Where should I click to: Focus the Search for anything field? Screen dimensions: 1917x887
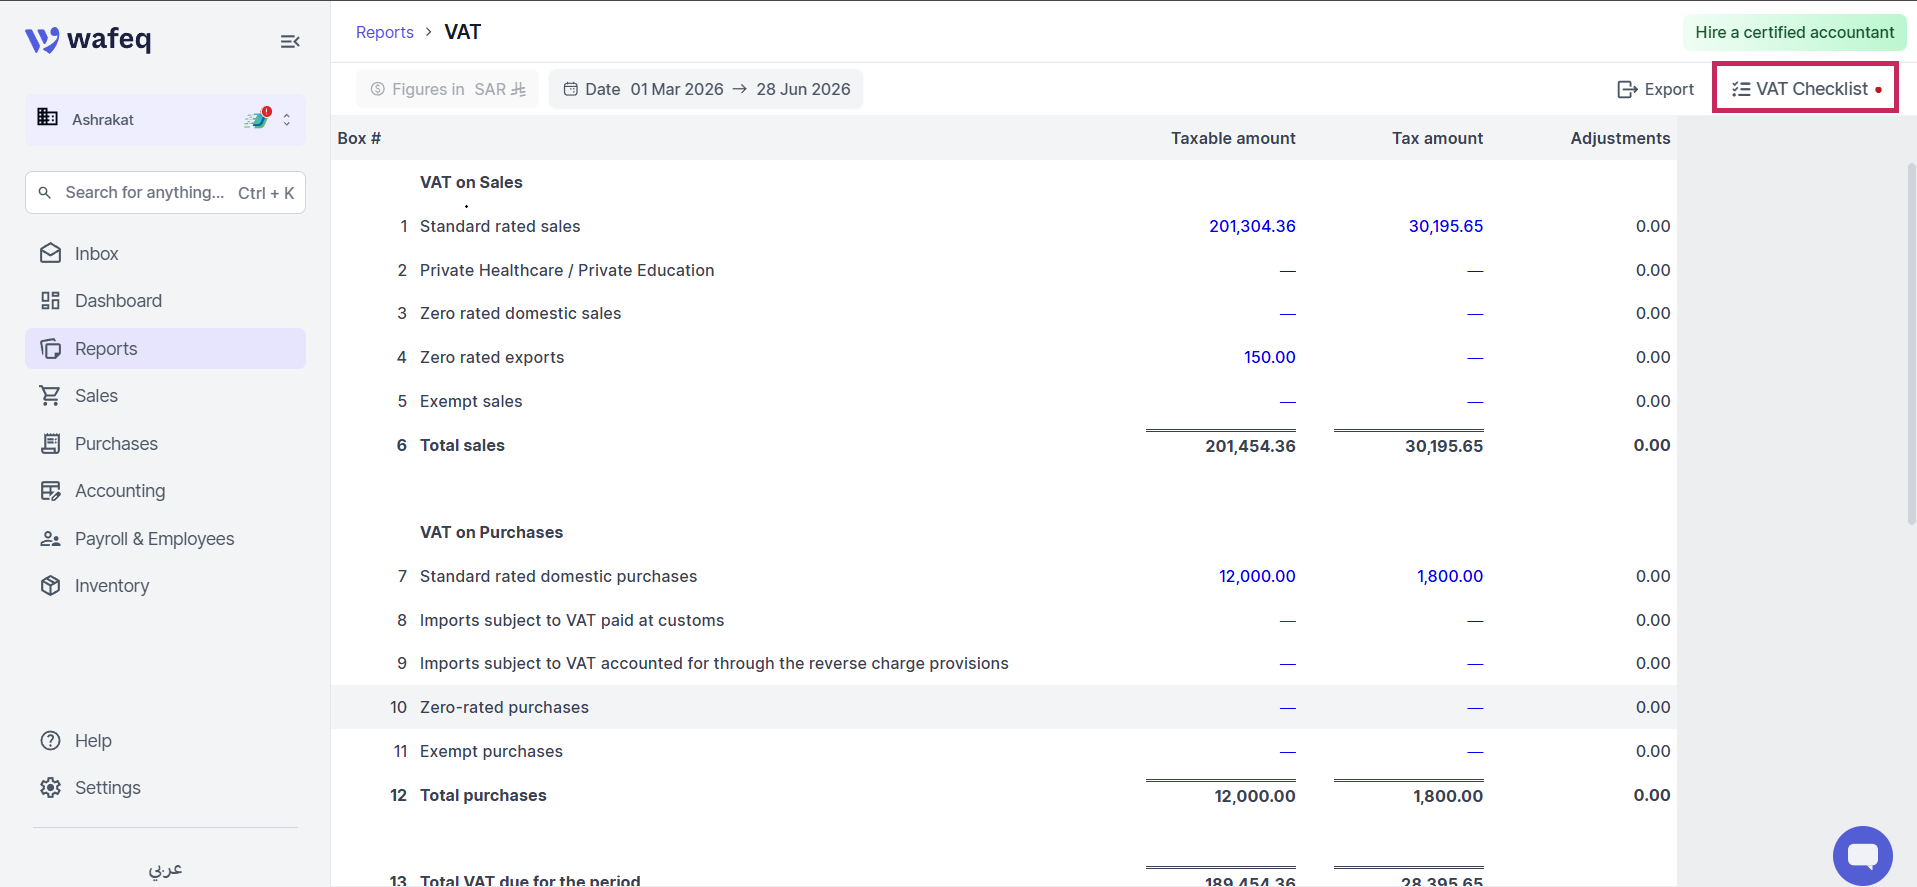click(x=166, y=192)
